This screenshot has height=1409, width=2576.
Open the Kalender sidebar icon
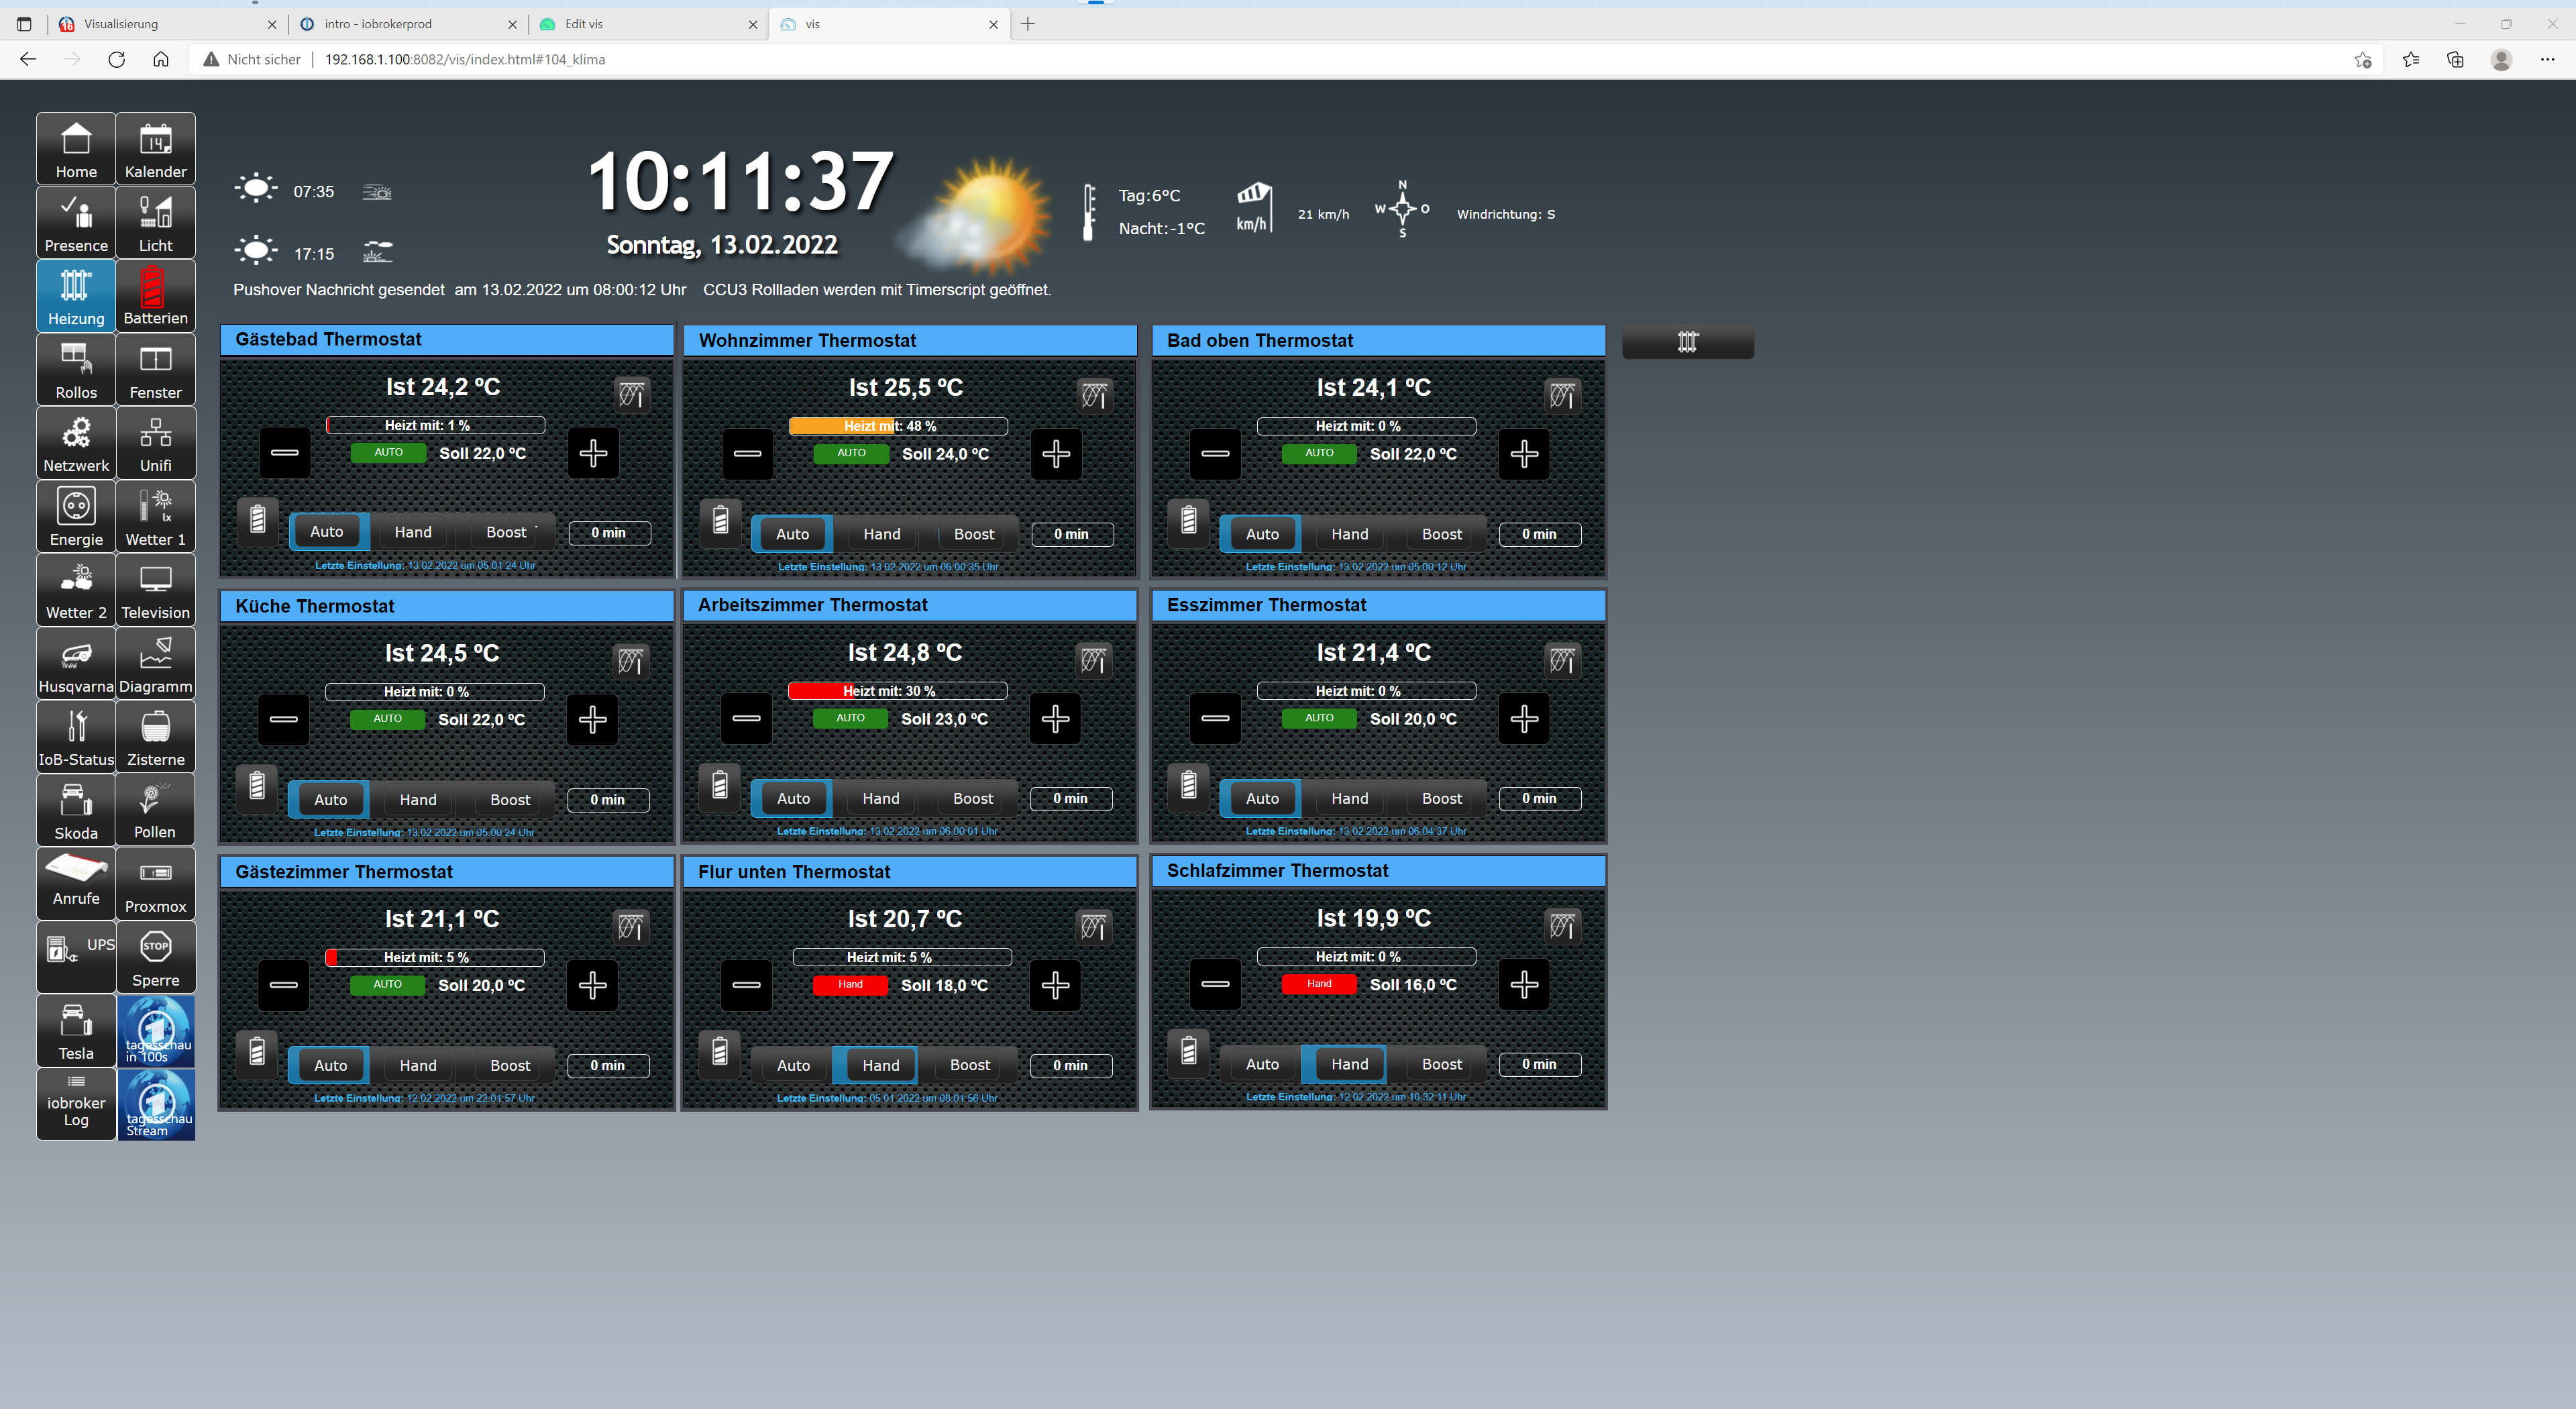[x=155, y=149]
